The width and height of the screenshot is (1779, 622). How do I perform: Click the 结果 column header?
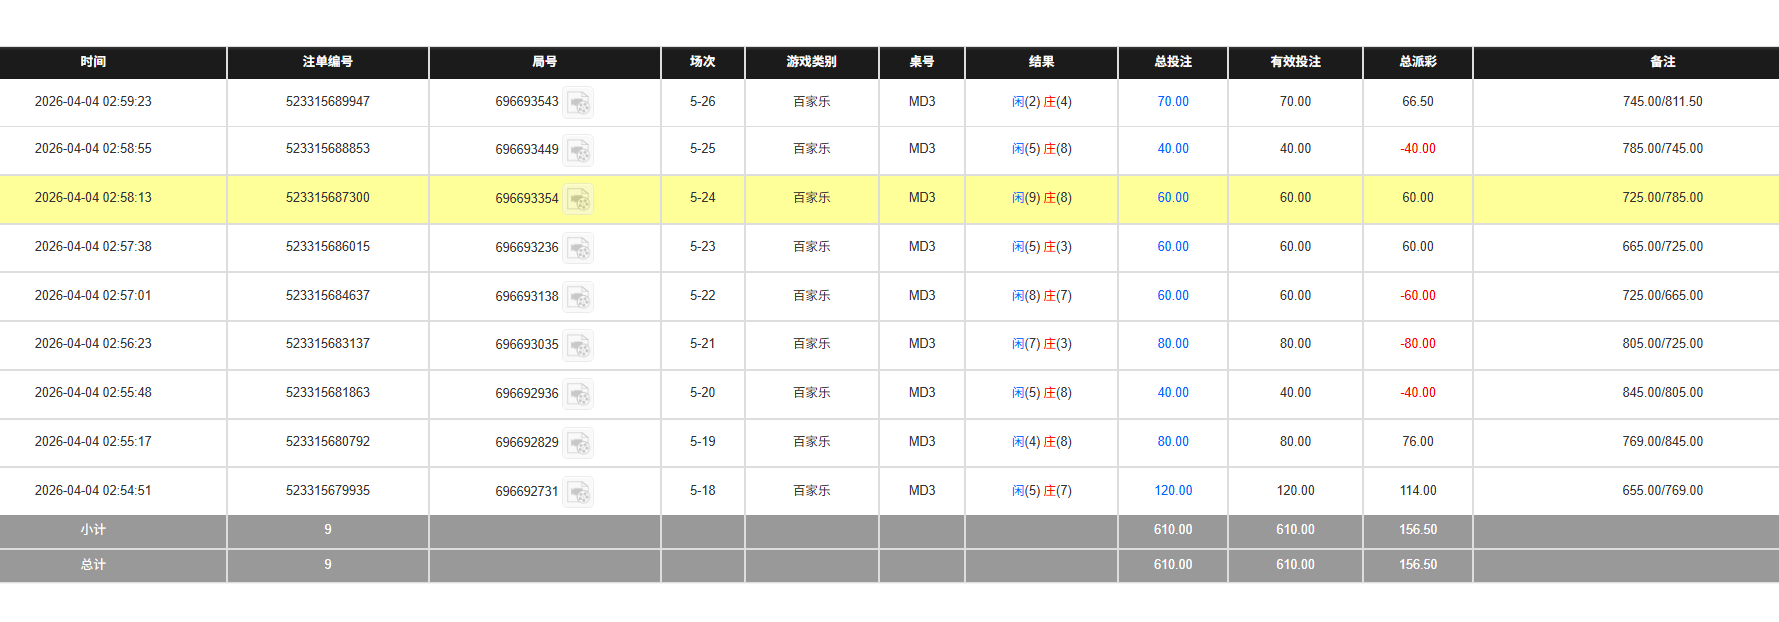point(1042,62)
